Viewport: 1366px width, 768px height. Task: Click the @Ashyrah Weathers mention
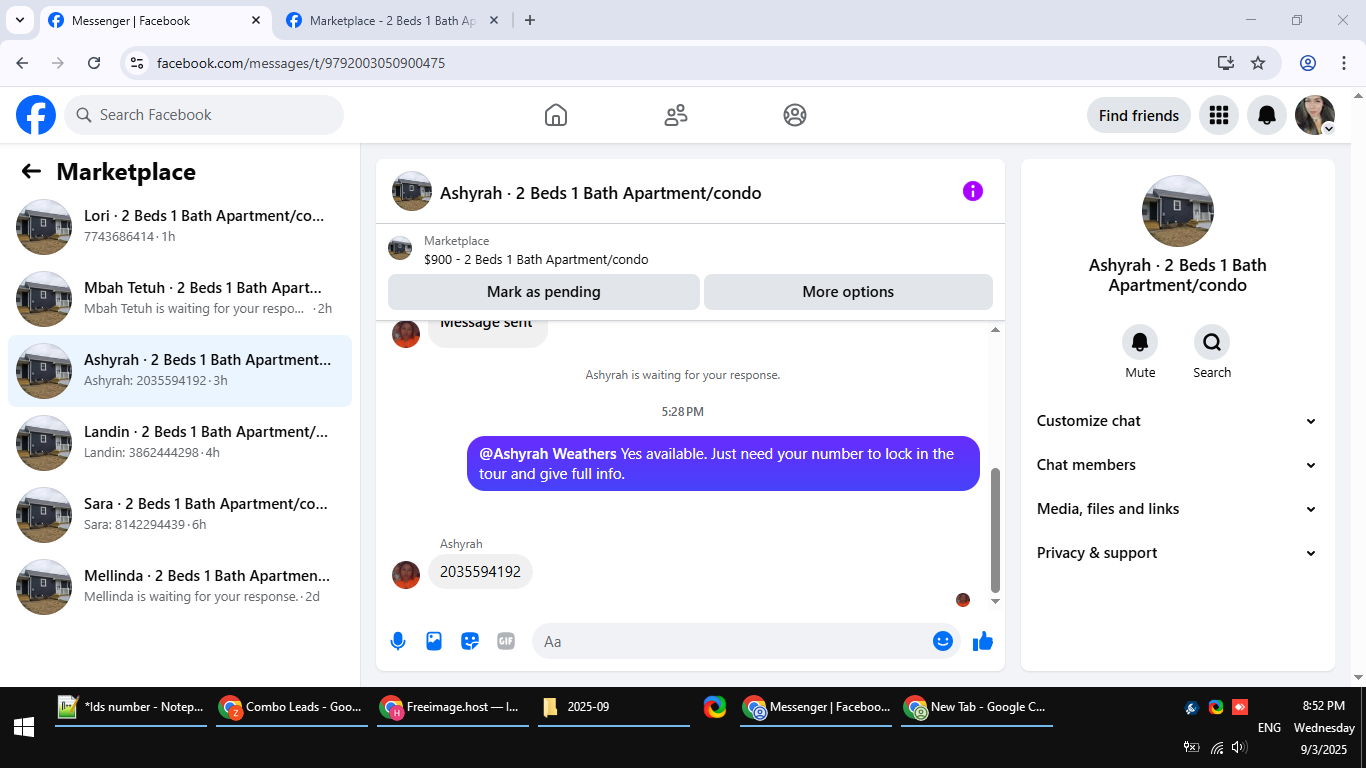(x=548, y=454)
